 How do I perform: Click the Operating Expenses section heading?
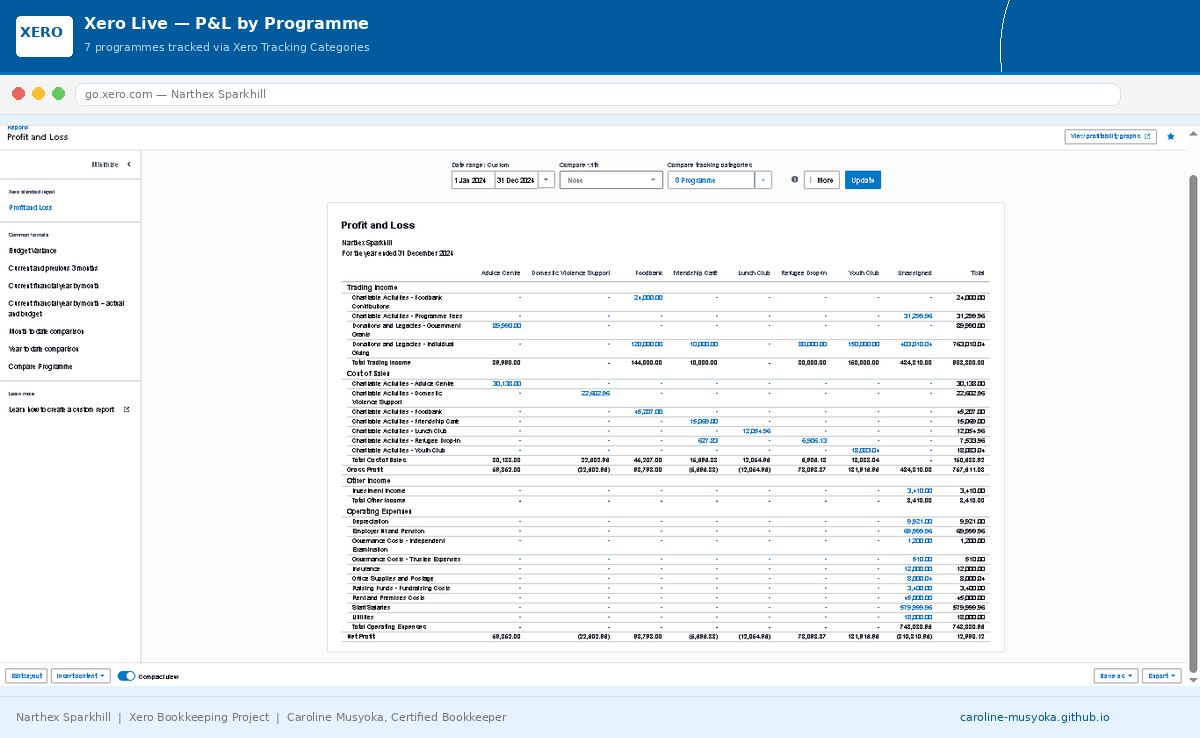[378, 511]
